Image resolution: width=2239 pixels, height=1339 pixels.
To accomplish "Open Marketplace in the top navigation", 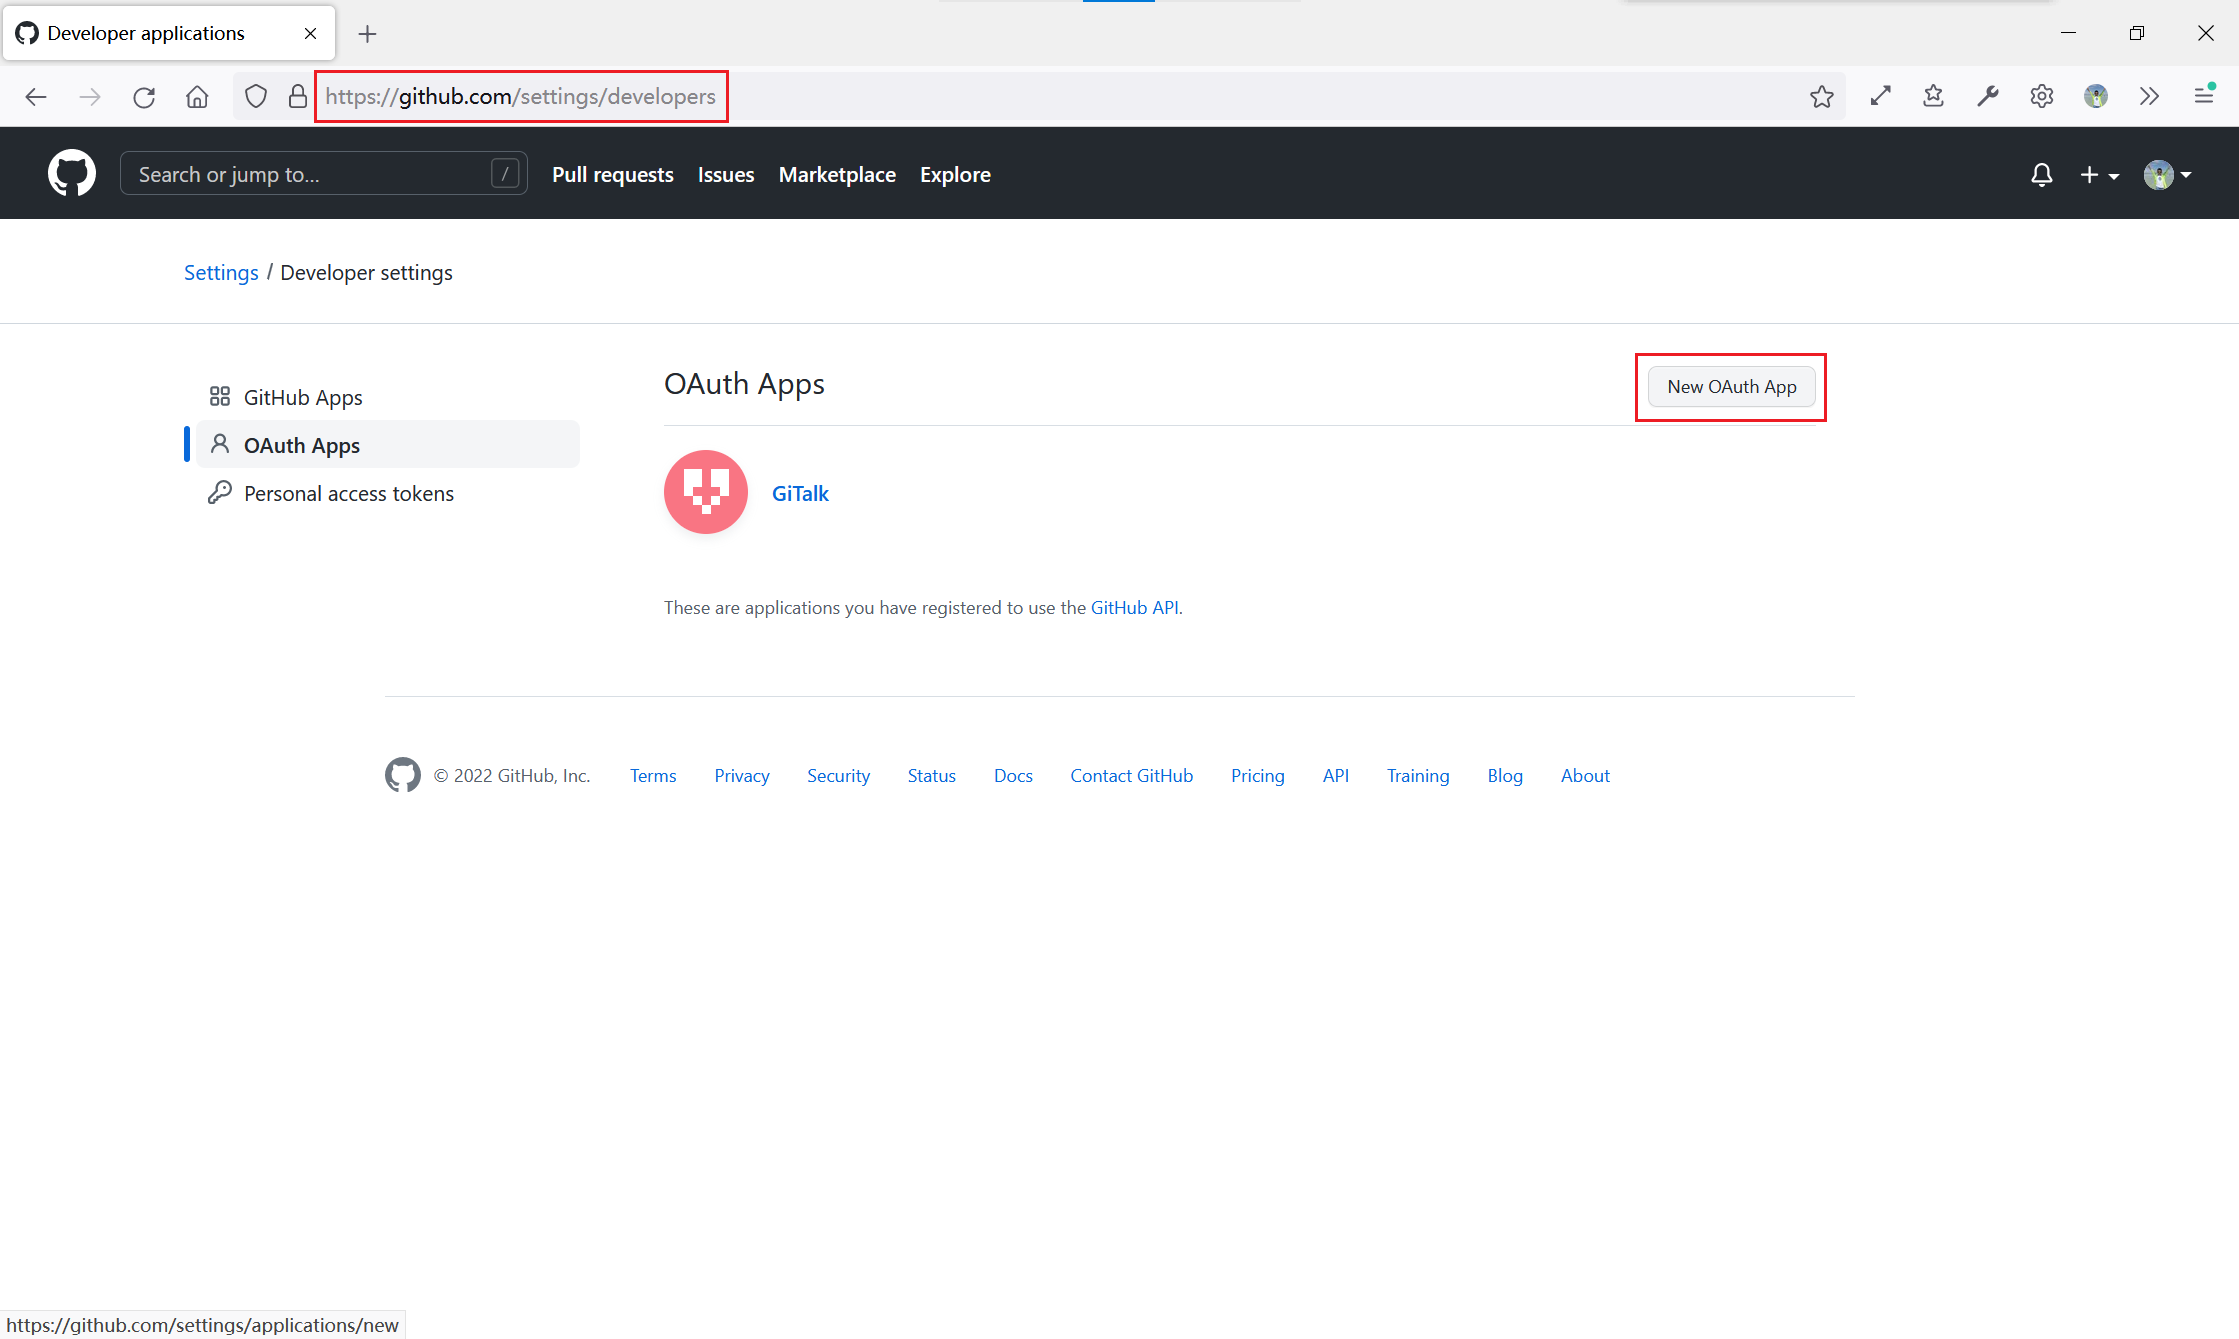I will tap(837, 175).
